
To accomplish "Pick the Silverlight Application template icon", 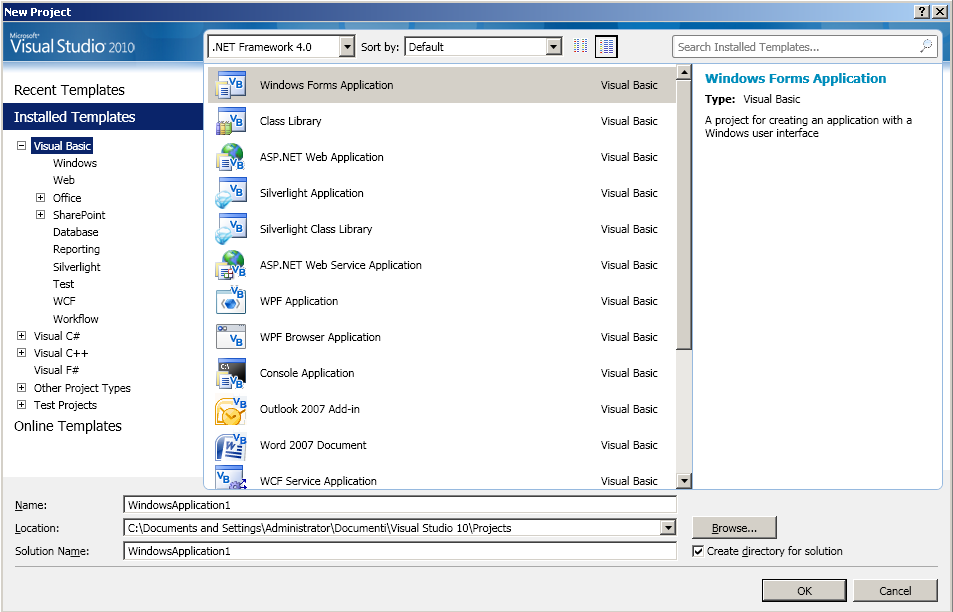I will (231, 193).
